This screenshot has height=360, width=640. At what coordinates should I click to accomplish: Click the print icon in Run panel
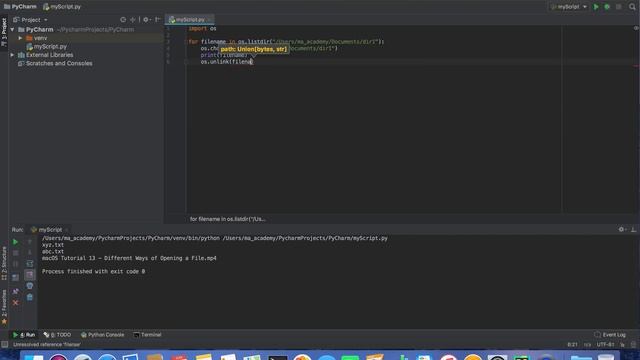tap(30, 286)
